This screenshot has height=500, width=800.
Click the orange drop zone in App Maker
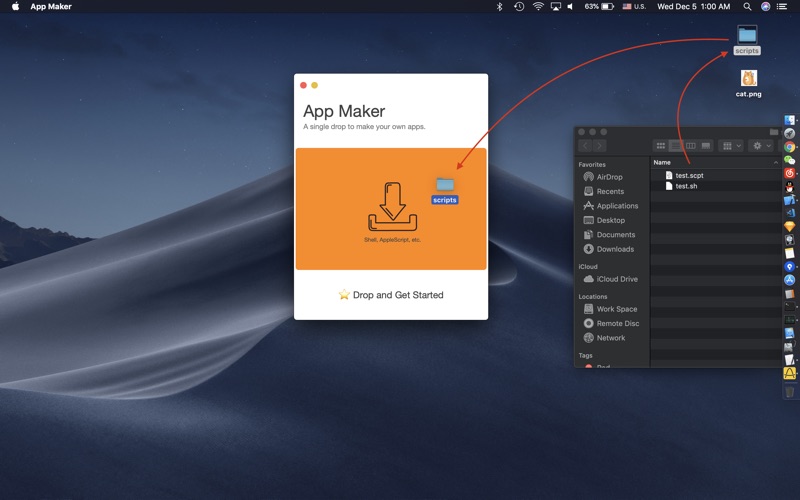[x=391, y=209]
